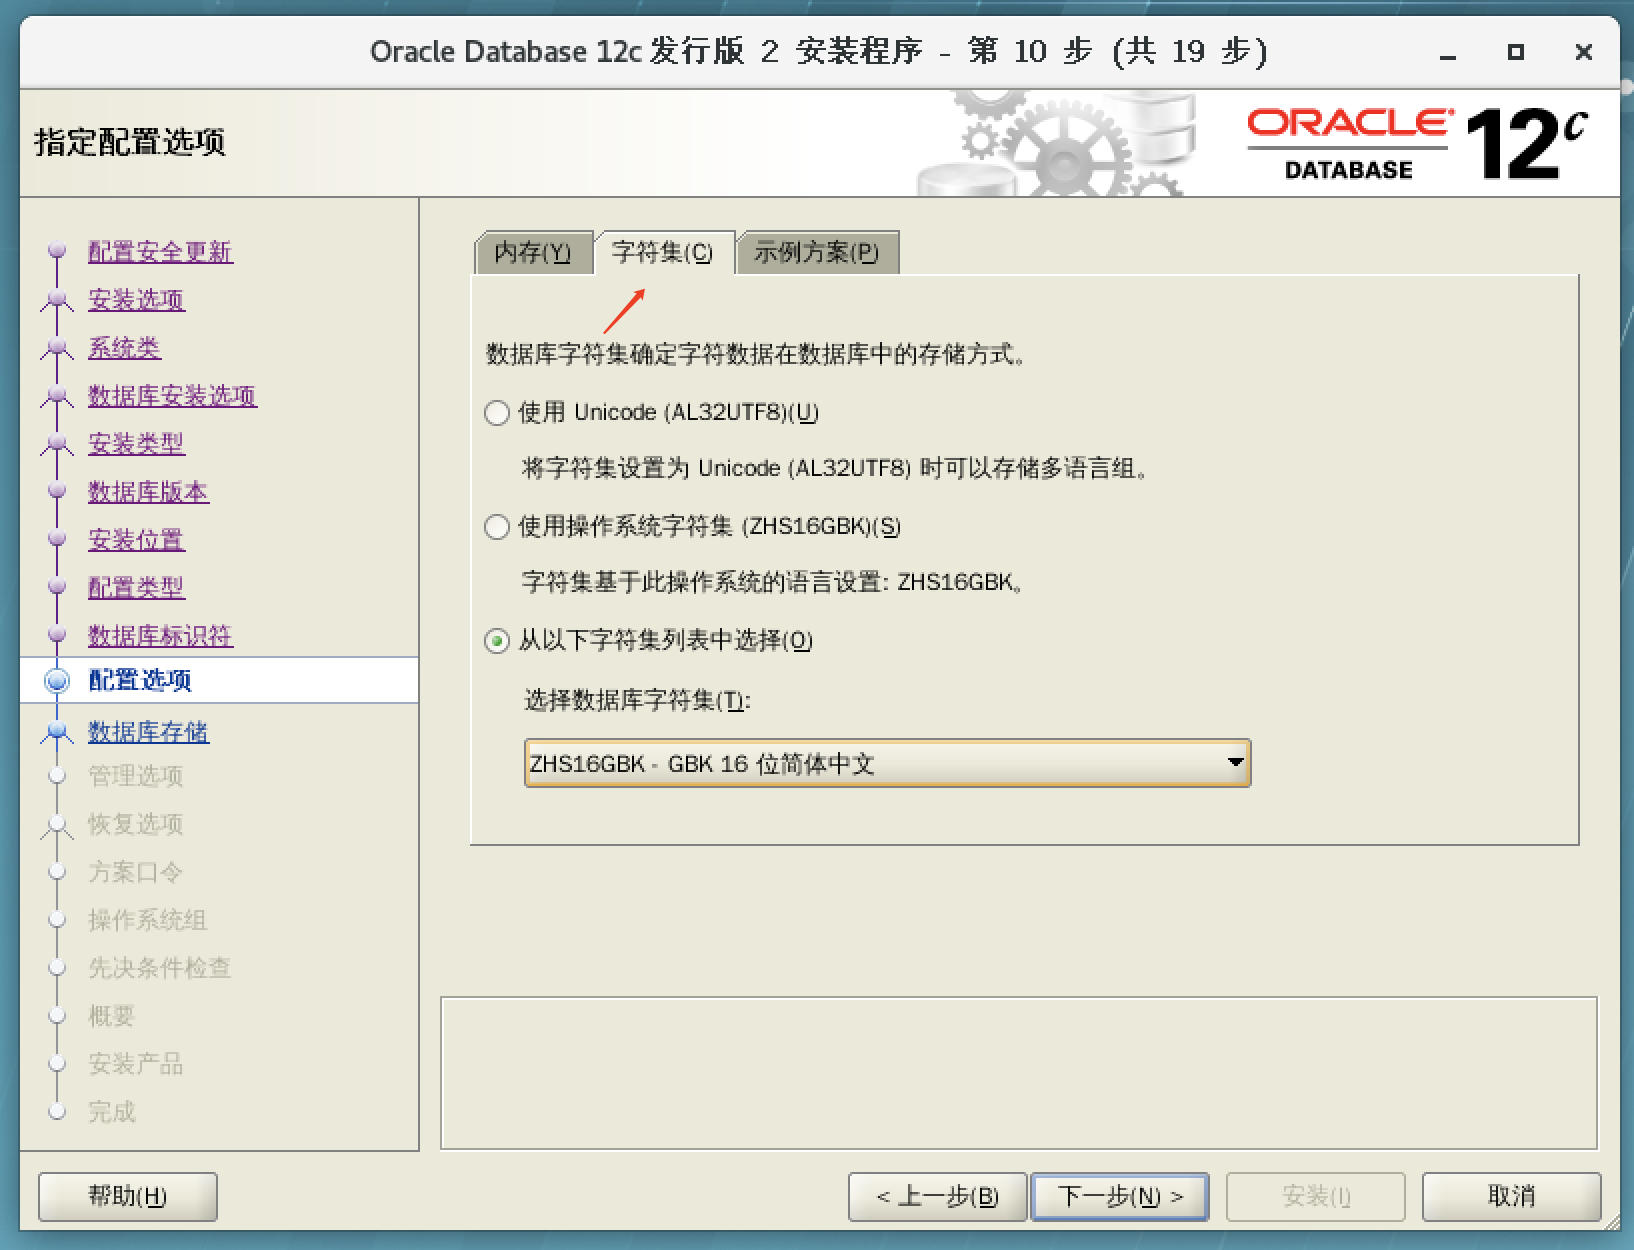This screenshot has height=1250, width=1634.
Task: Select 使用 Unicode (AL32UTF8) option
Action: tap(496, 412)
